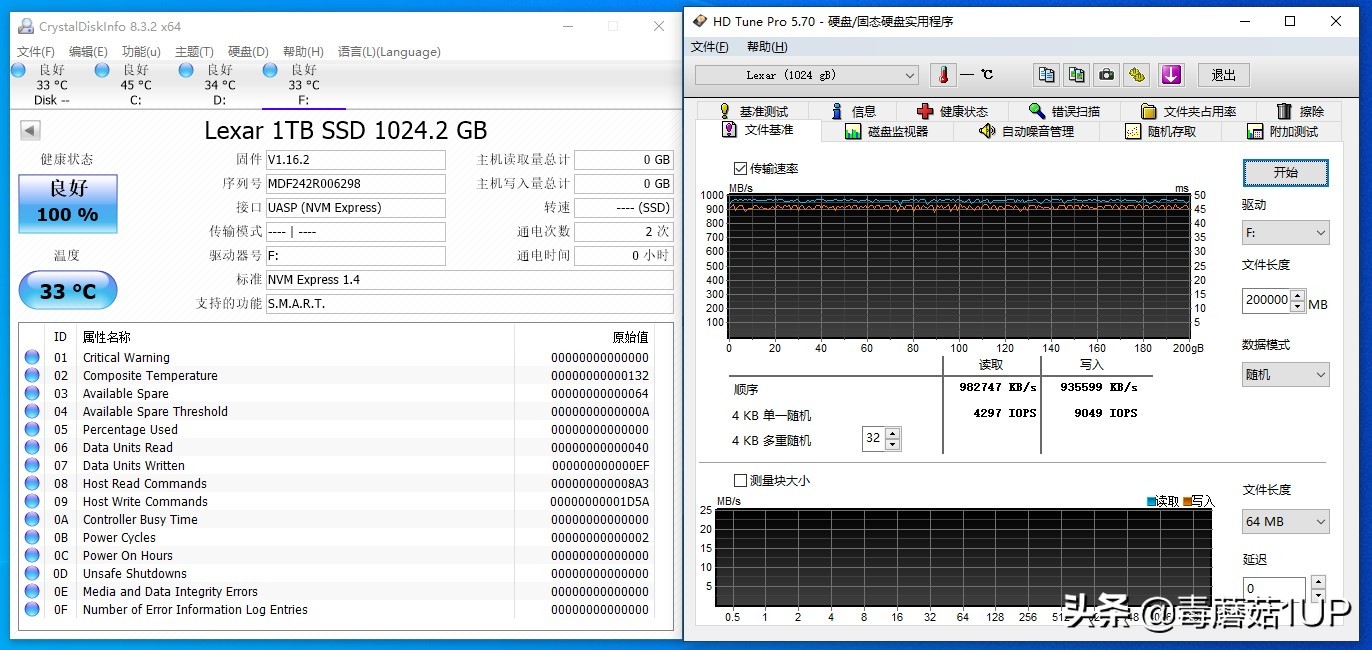Enable the 测量块大小 checkbox

tap(740, 481)
